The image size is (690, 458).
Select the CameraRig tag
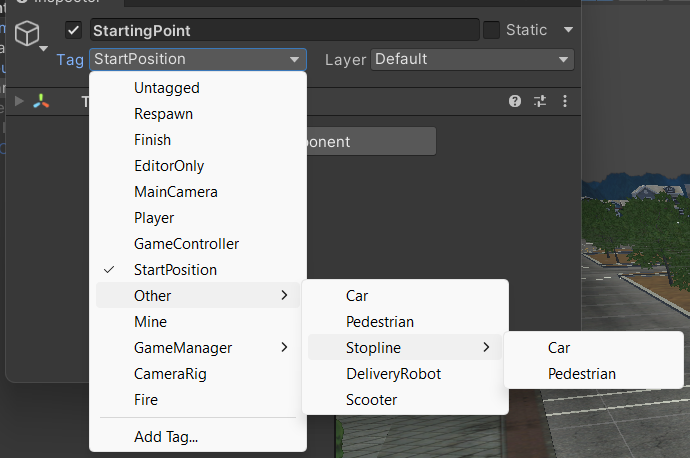[x=198, y=374]
